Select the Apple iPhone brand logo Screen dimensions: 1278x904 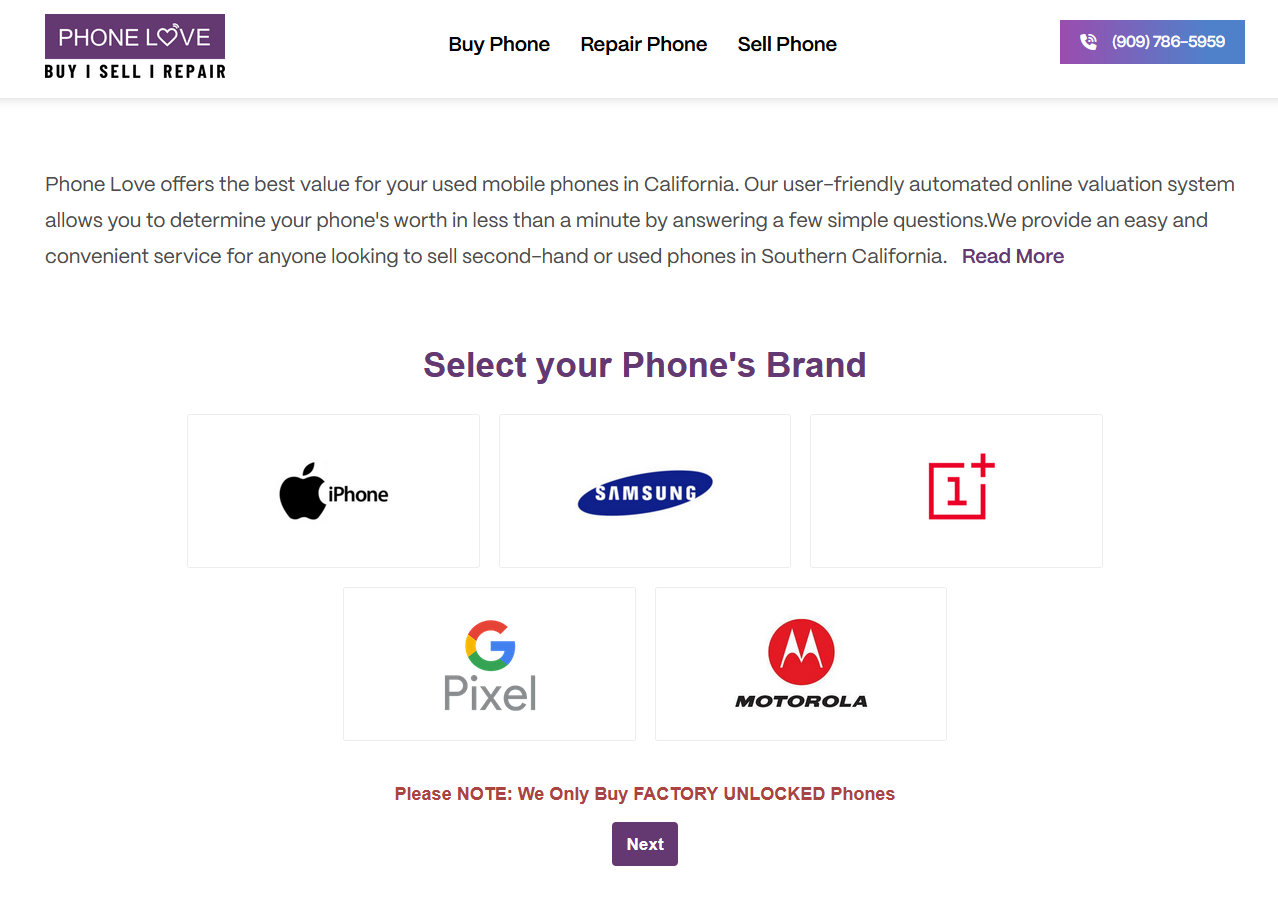333,491
